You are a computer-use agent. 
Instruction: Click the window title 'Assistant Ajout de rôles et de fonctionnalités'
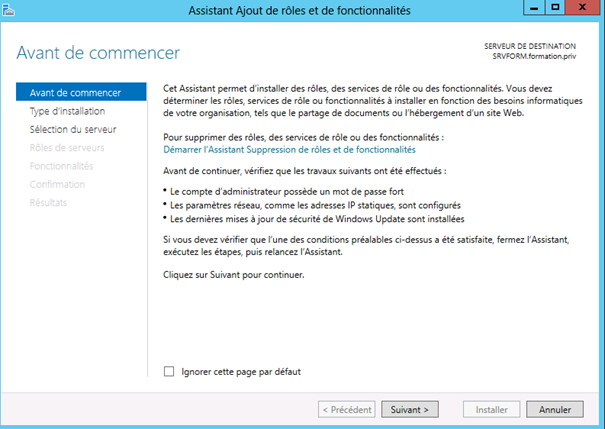tap(299, 10)
